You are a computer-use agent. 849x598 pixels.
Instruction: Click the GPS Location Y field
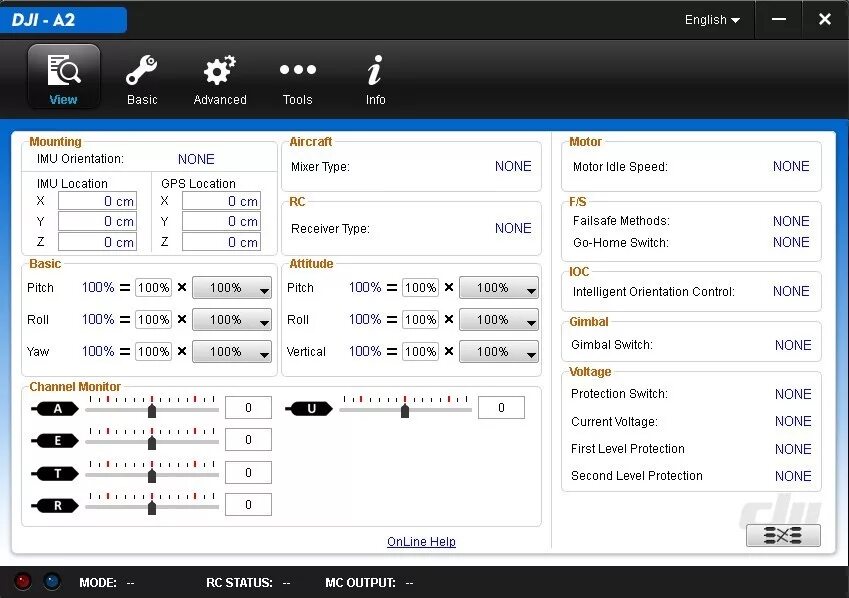[221, 222]
